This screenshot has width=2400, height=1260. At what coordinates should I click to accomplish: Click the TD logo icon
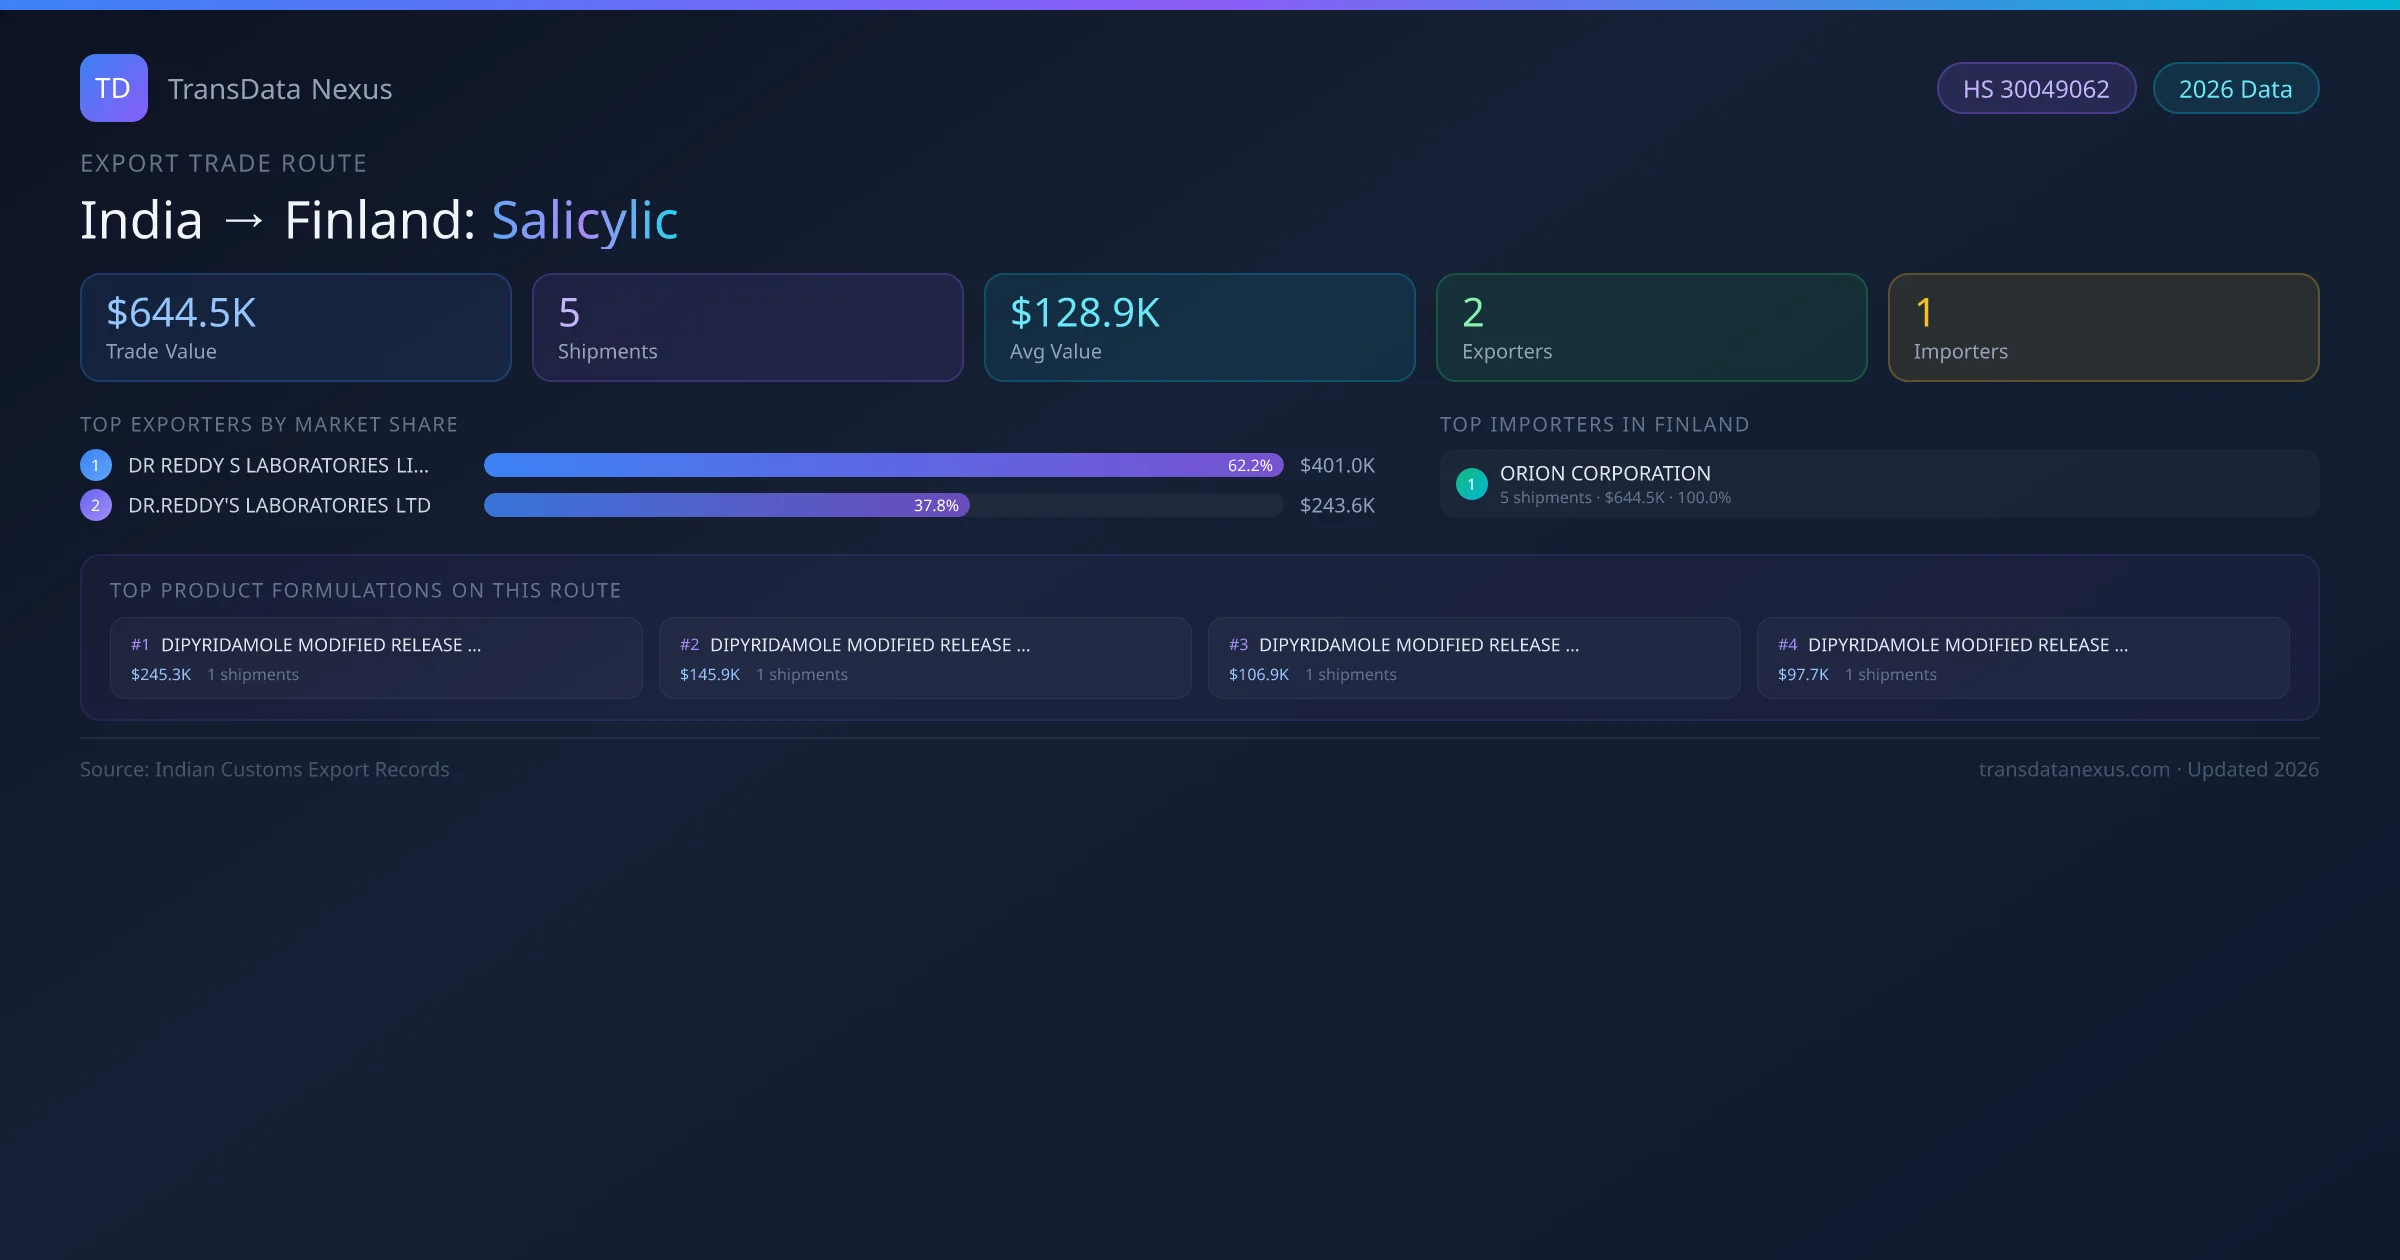[x=113, y=88]
